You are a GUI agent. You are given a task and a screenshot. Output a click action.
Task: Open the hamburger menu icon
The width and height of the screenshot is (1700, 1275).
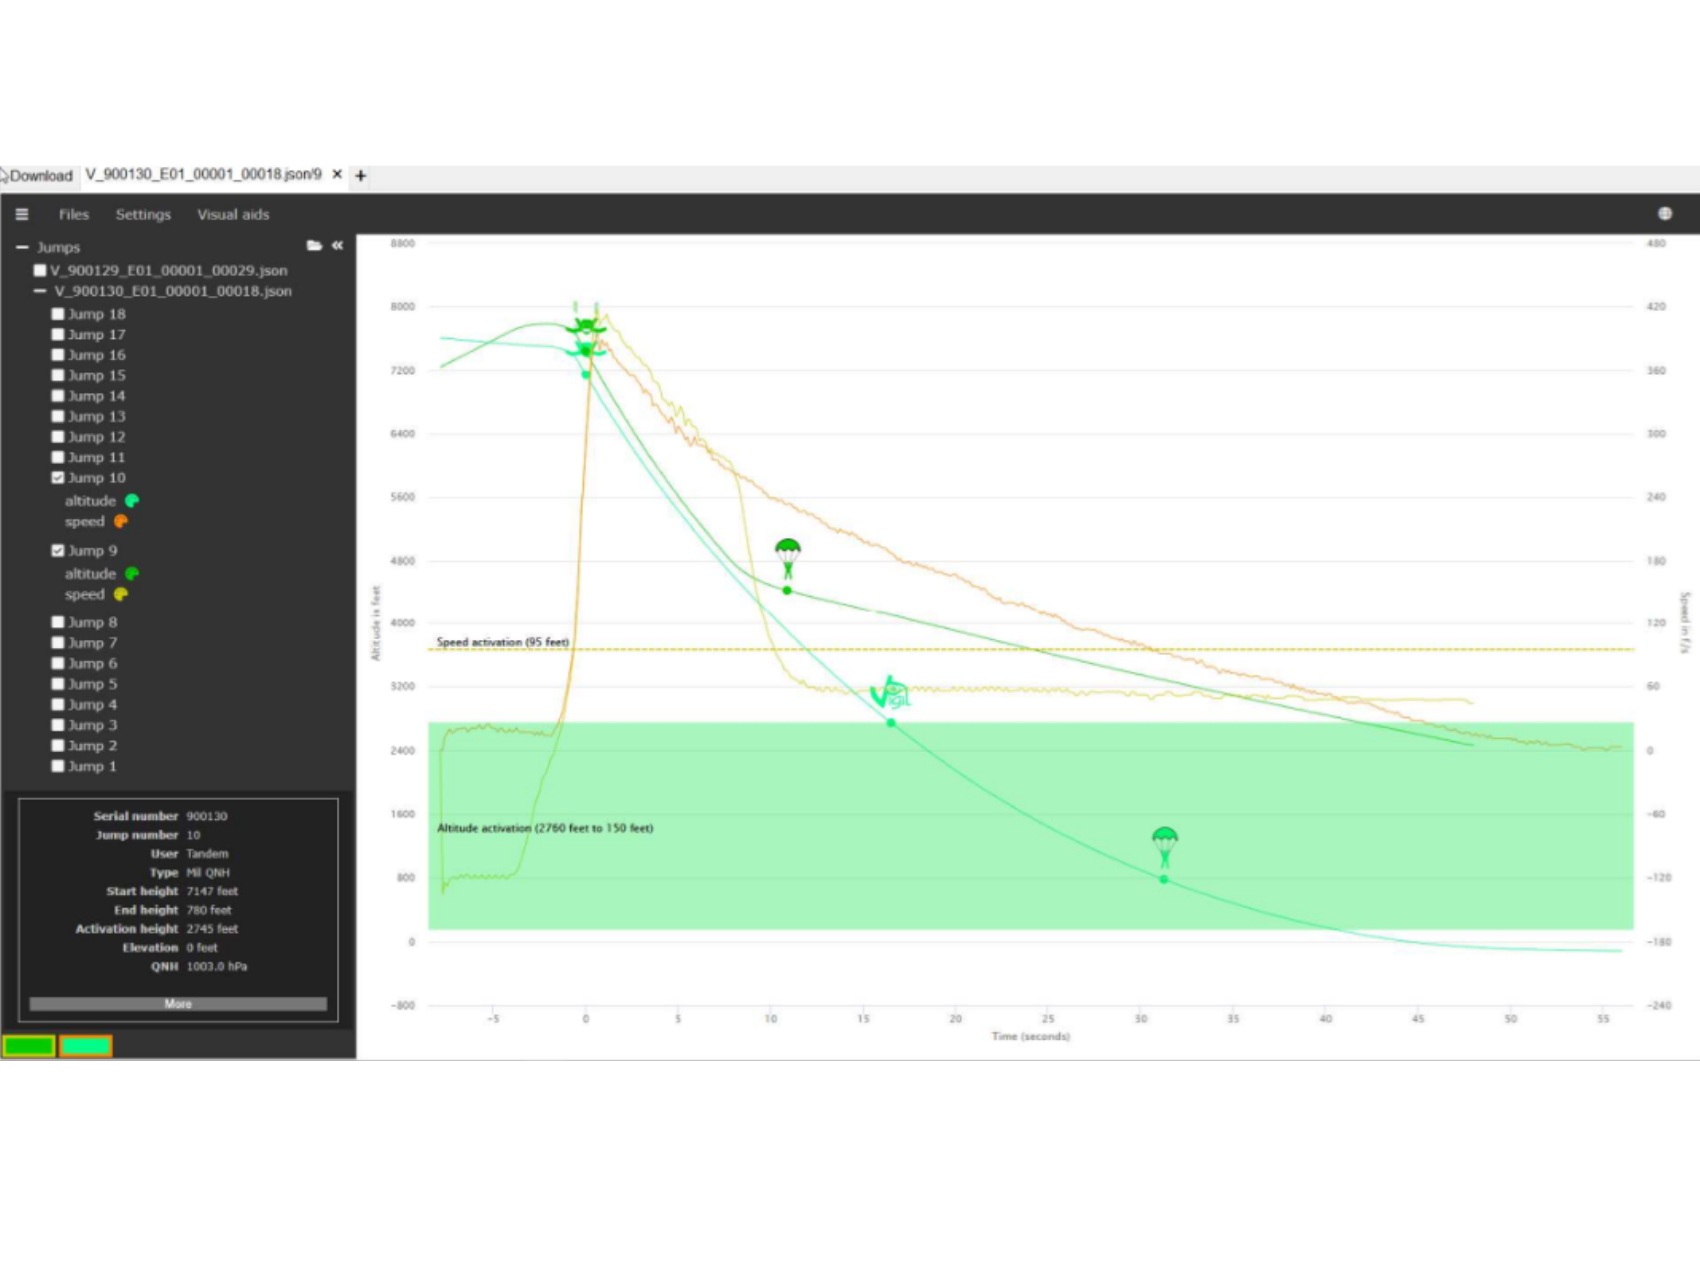tap(22, 214)
